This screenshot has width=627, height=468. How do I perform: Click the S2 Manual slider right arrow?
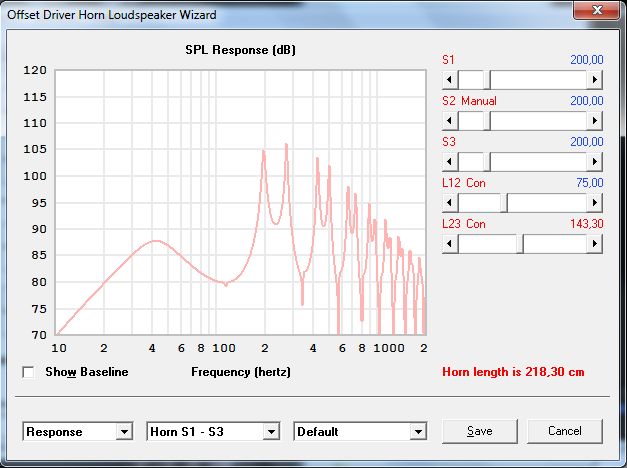(x=595, y=120)
